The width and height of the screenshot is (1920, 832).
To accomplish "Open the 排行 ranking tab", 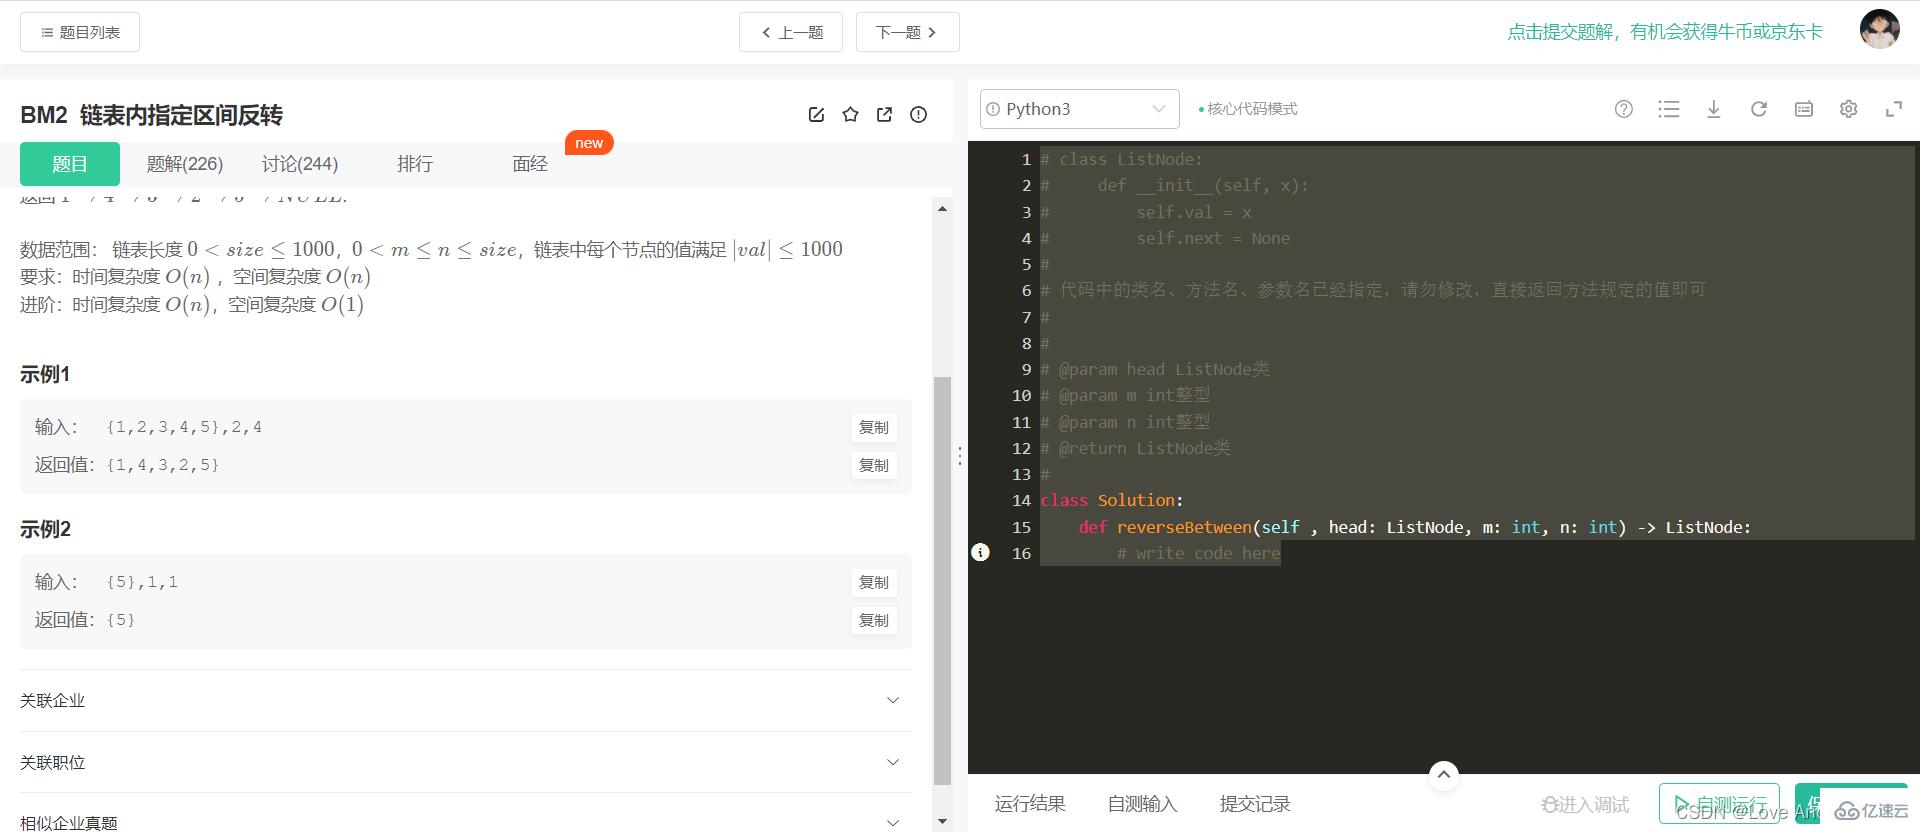I will pyautogui.click(x=415, y=164).
